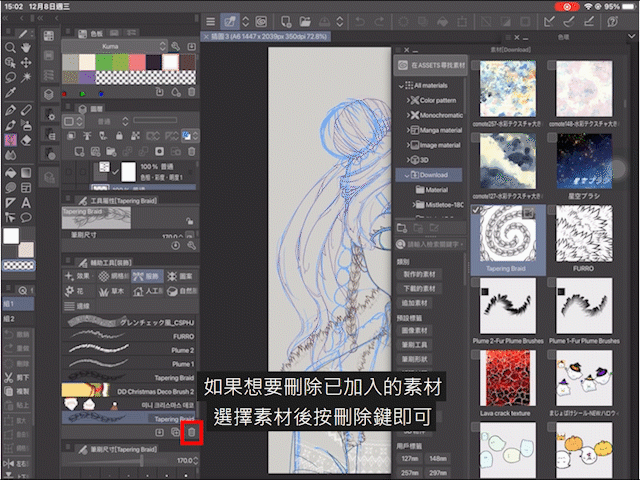The width and height of the screenshot is (640, 480).
Task: Click the 257mm user tag
Action: [x=409, y=473]
